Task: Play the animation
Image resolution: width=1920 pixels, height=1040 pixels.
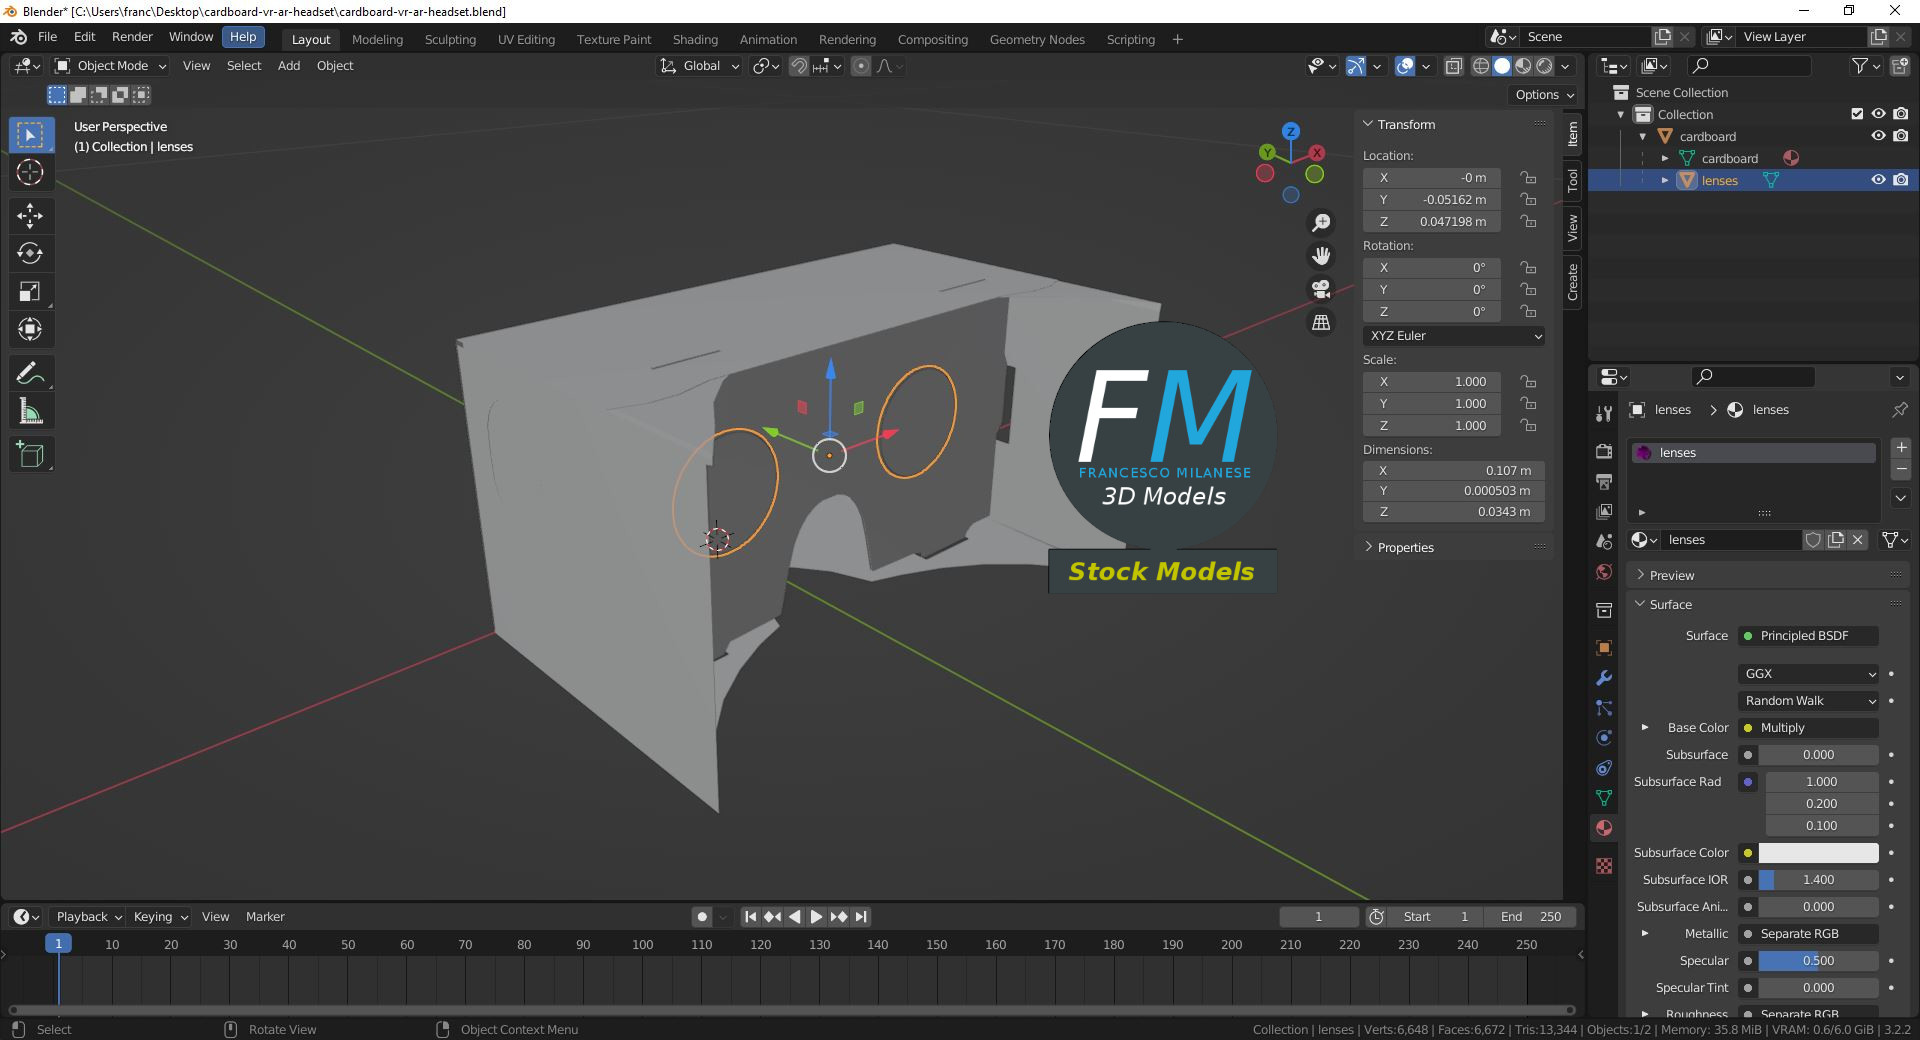Action: 816,917
